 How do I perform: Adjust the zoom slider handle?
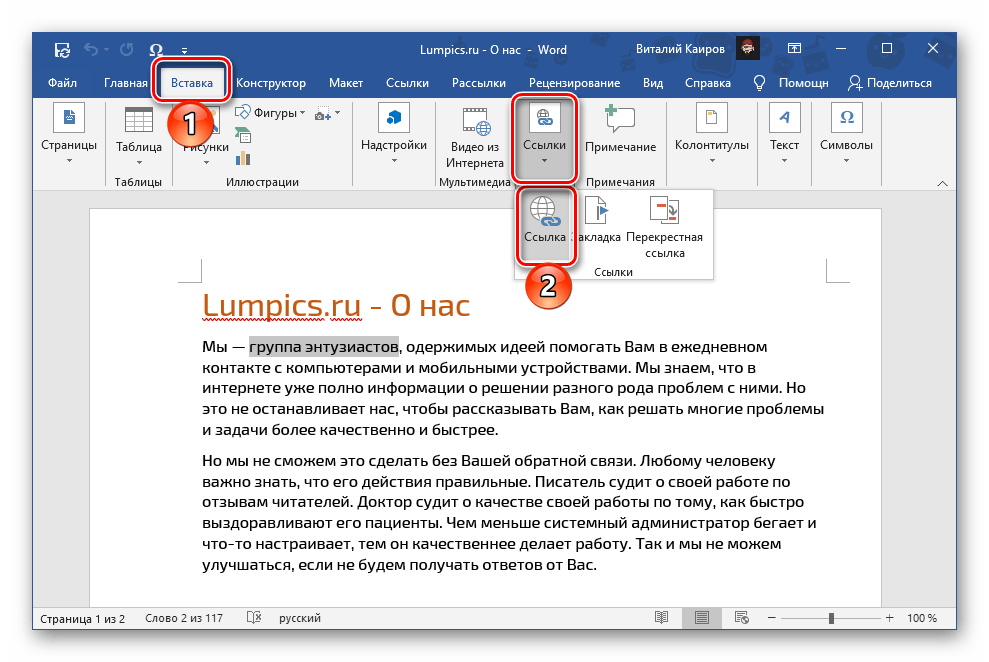pyautogui.click(x=830, y=619)
